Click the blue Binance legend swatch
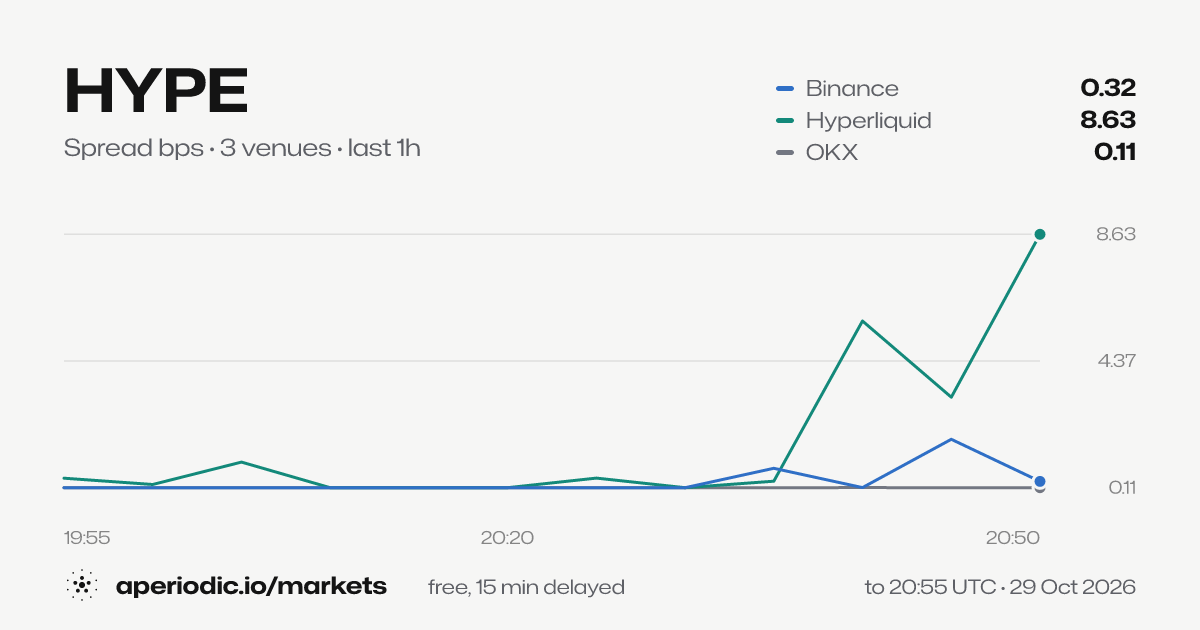The height and width of the screenshot is (630, 1200). coord(785,89)
